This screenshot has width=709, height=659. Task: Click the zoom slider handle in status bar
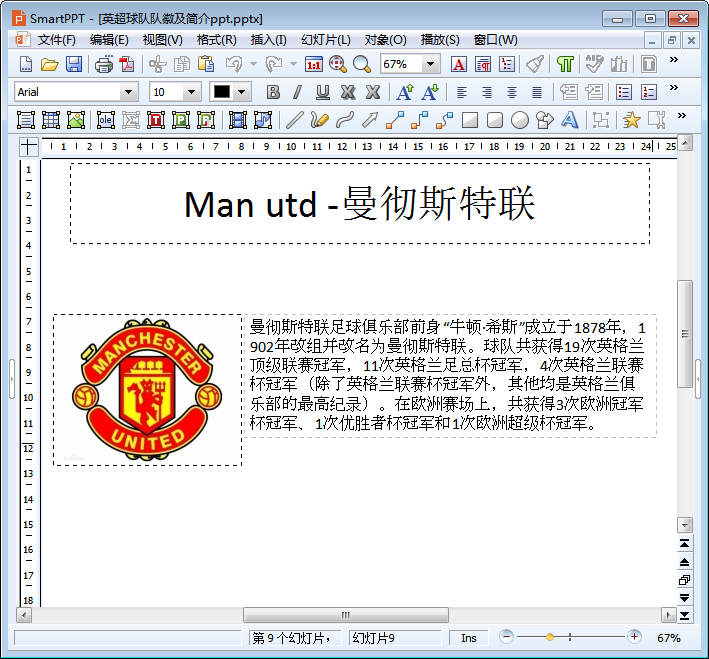tap(550, 637)
